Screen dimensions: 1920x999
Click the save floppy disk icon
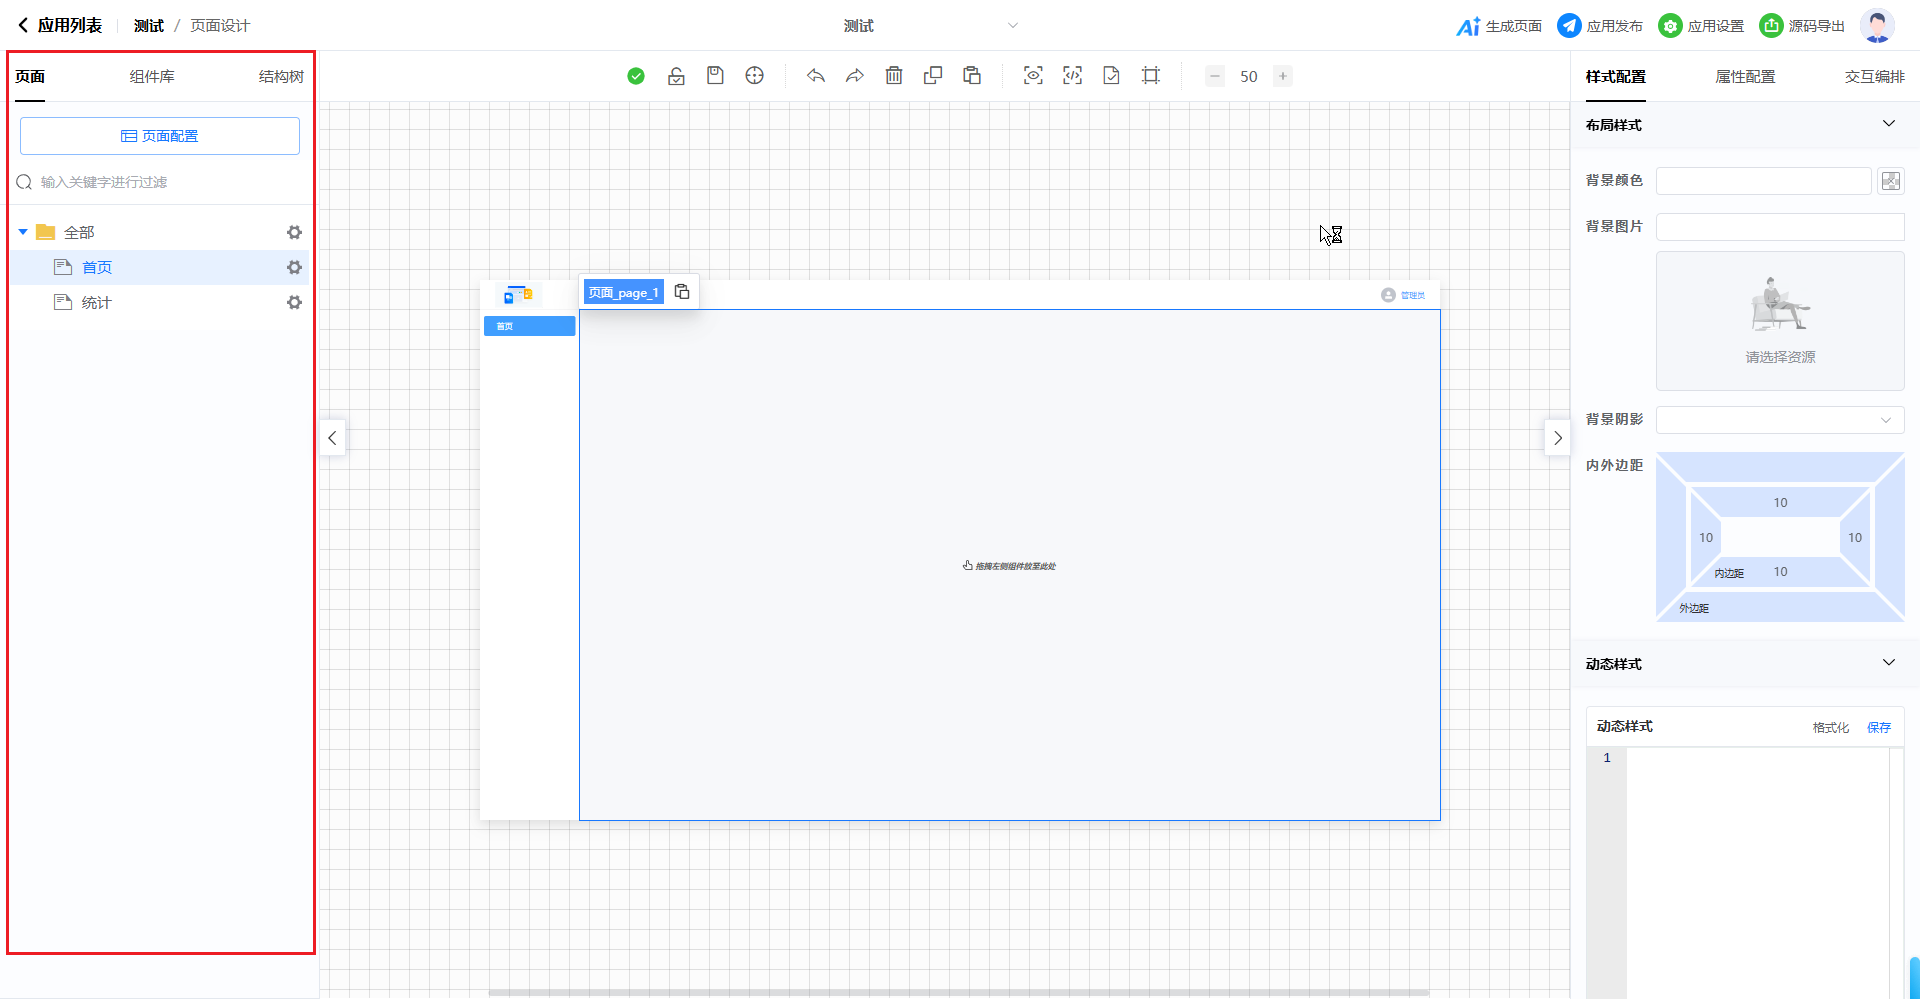click(x=715, y=76)
